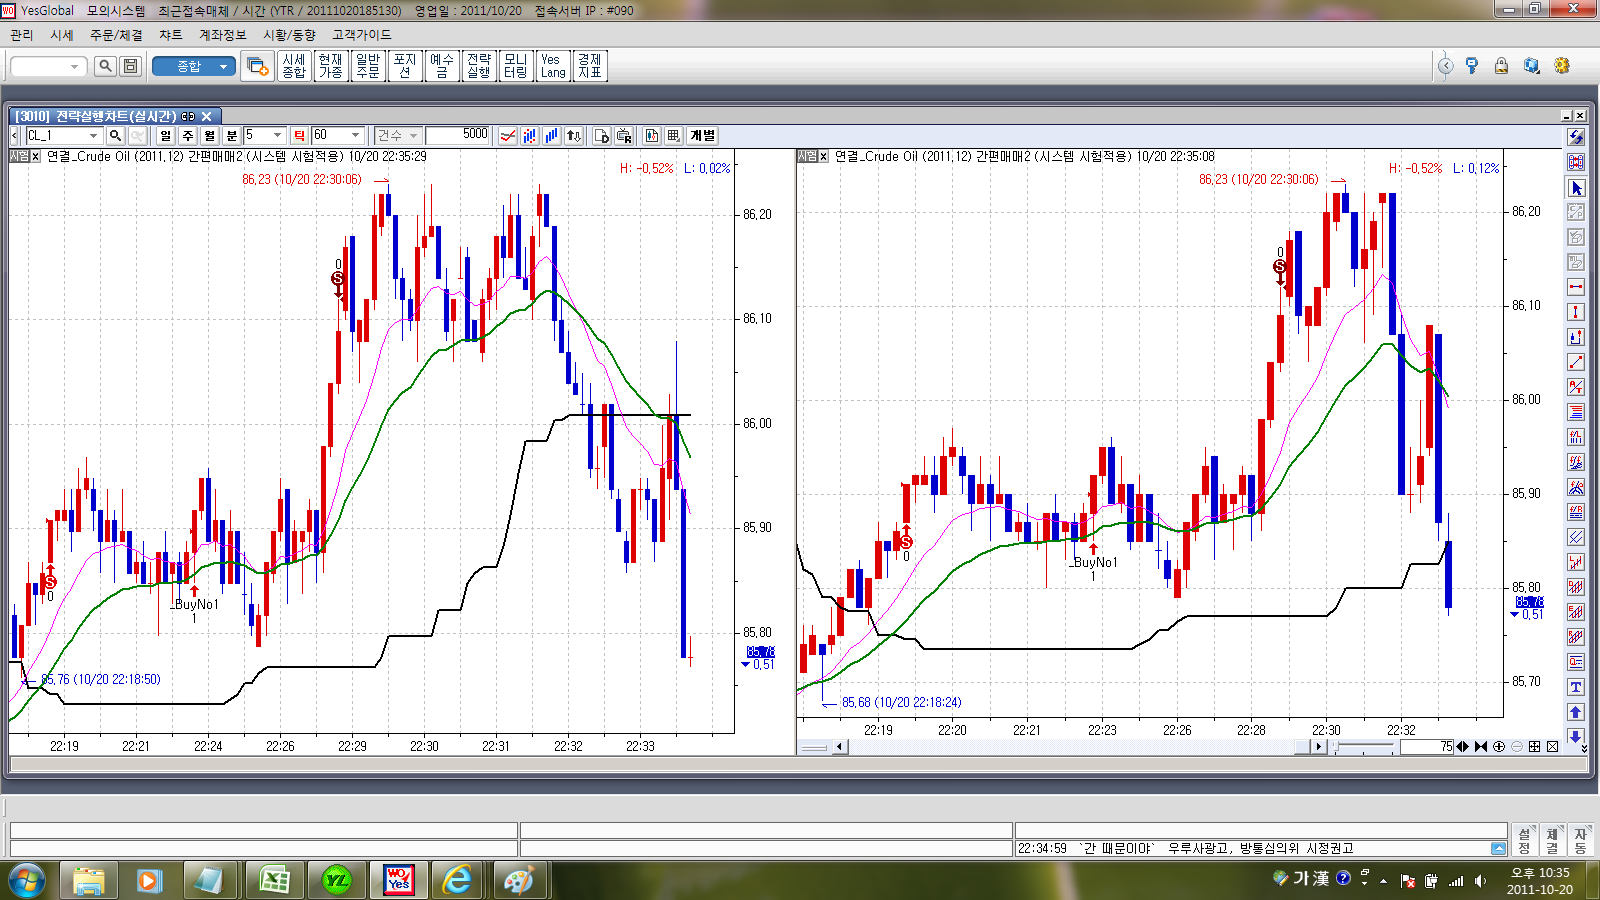This screenshot has height=900, width=1600.
Task: Open the 주문/체결 menu
Action: pyautogui.click(x=116, y=35)
